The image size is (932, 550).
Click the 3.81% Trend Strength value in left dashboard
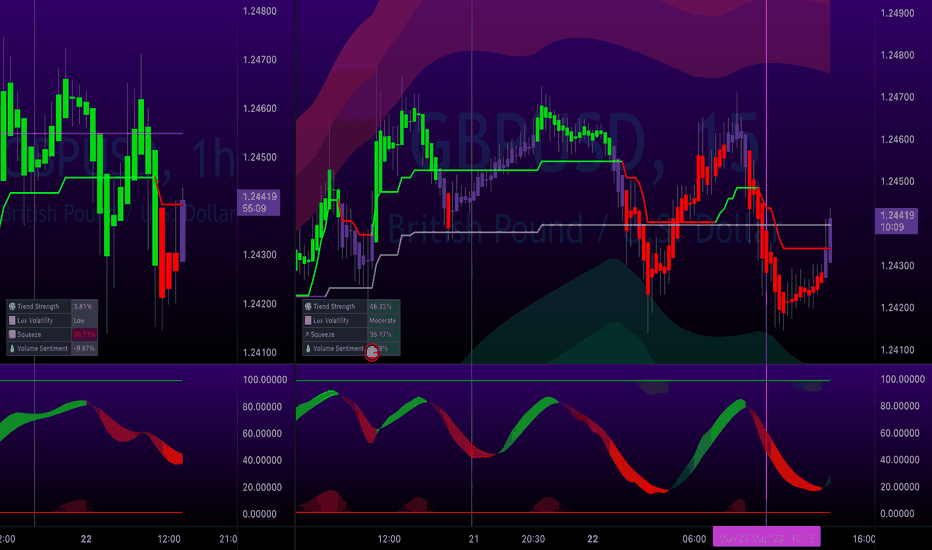[83, 307]
